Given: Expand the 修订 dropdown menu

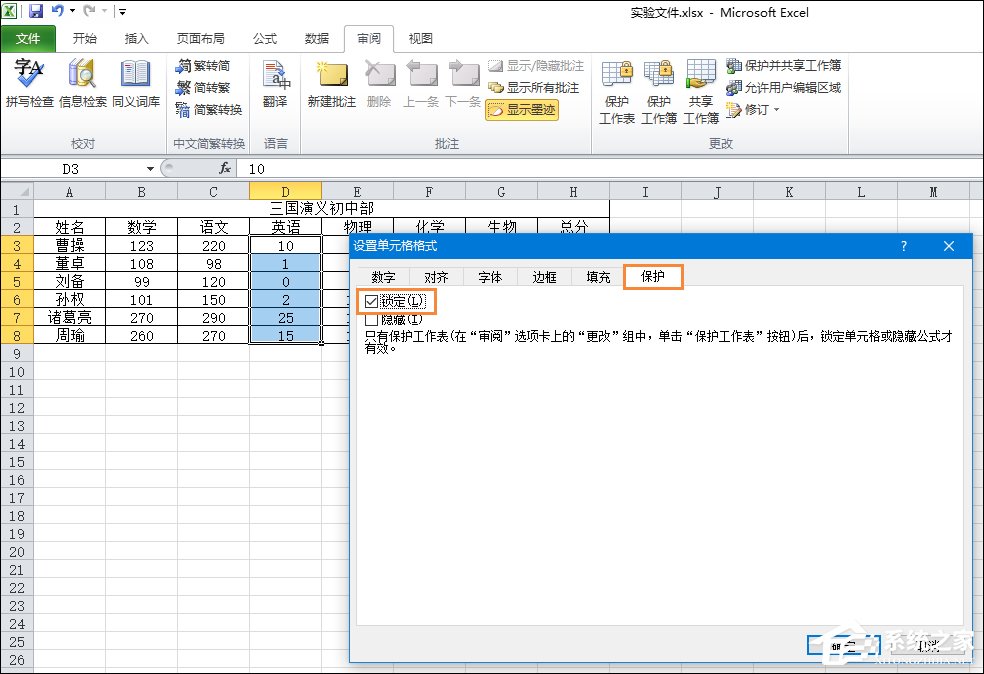Looking at the screenshot, I should tap(758, 110).
